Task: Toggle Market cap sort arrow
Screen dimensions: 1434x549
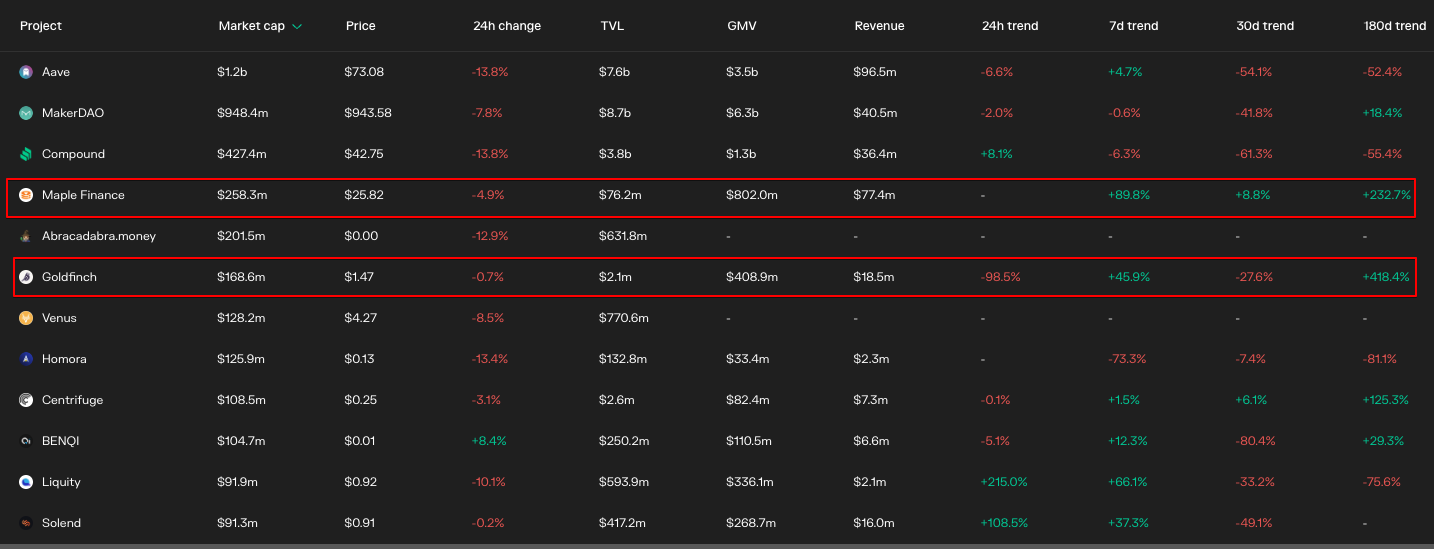Action: 297,26
